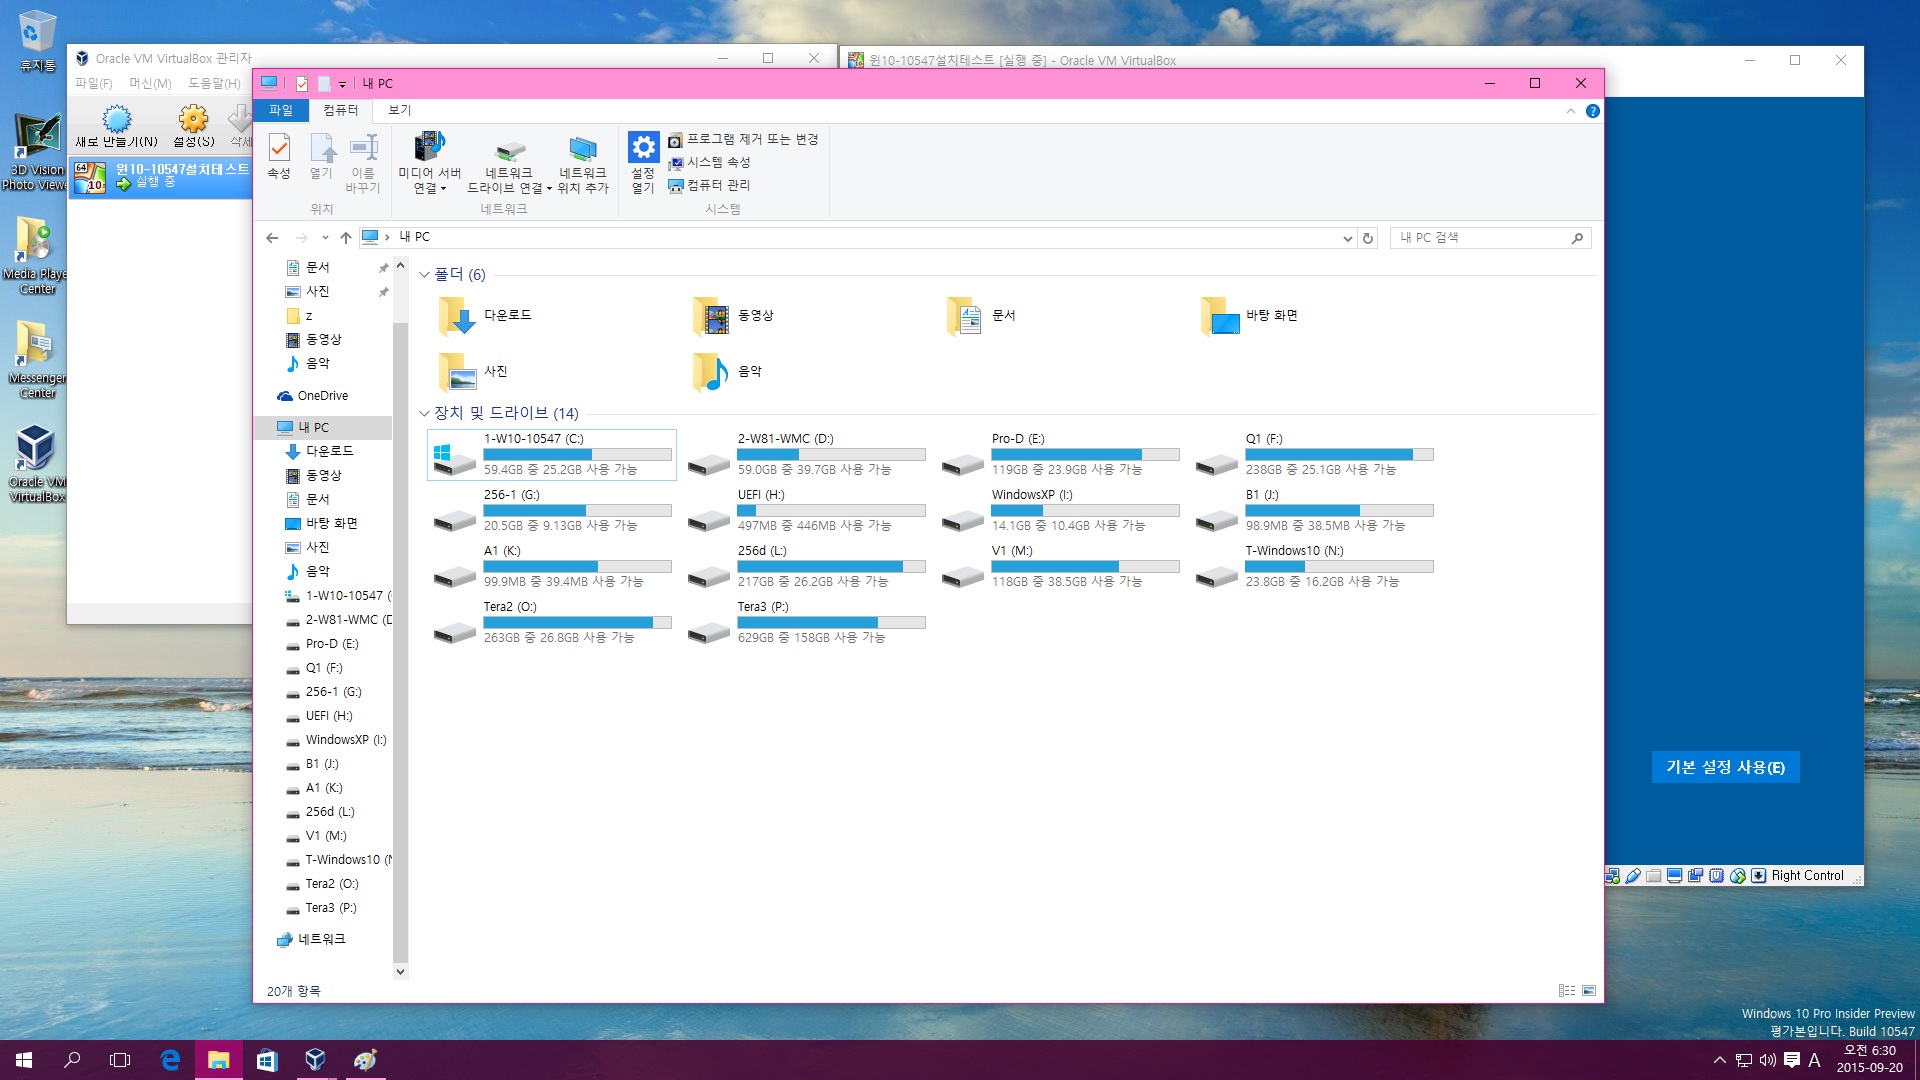Viewport: 1920px width, 1080px height.
Task: Click System properties (시스템 속성)
Action: click(x=709, y=162)
